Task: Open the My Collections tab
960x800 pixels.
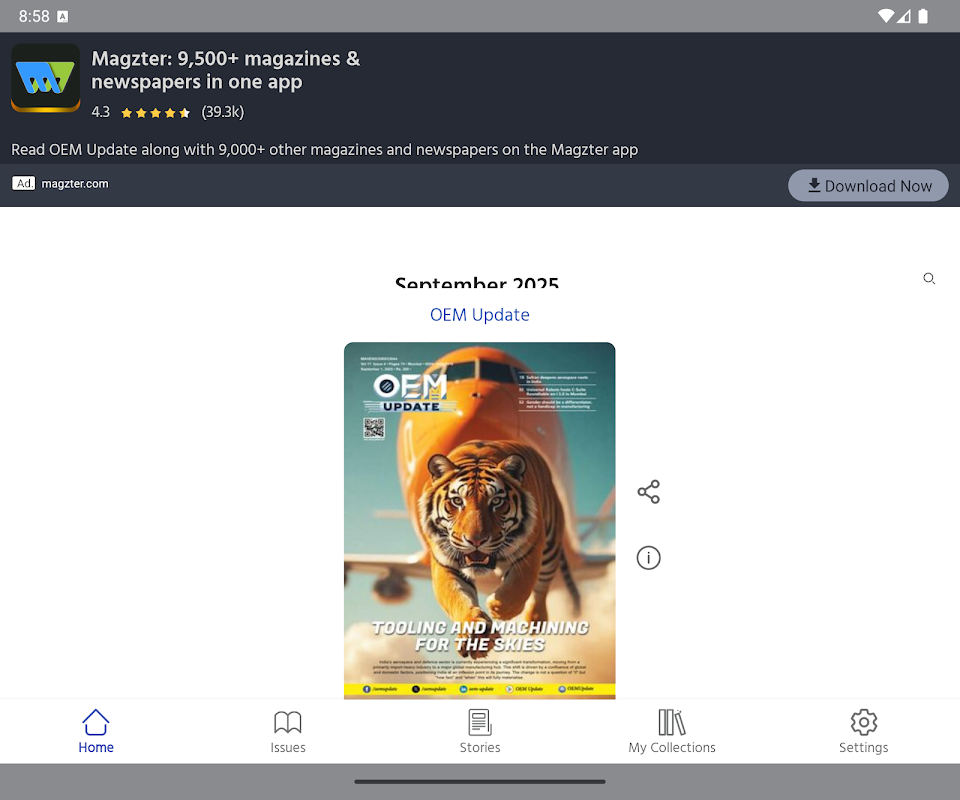Action: click(672, 731)
